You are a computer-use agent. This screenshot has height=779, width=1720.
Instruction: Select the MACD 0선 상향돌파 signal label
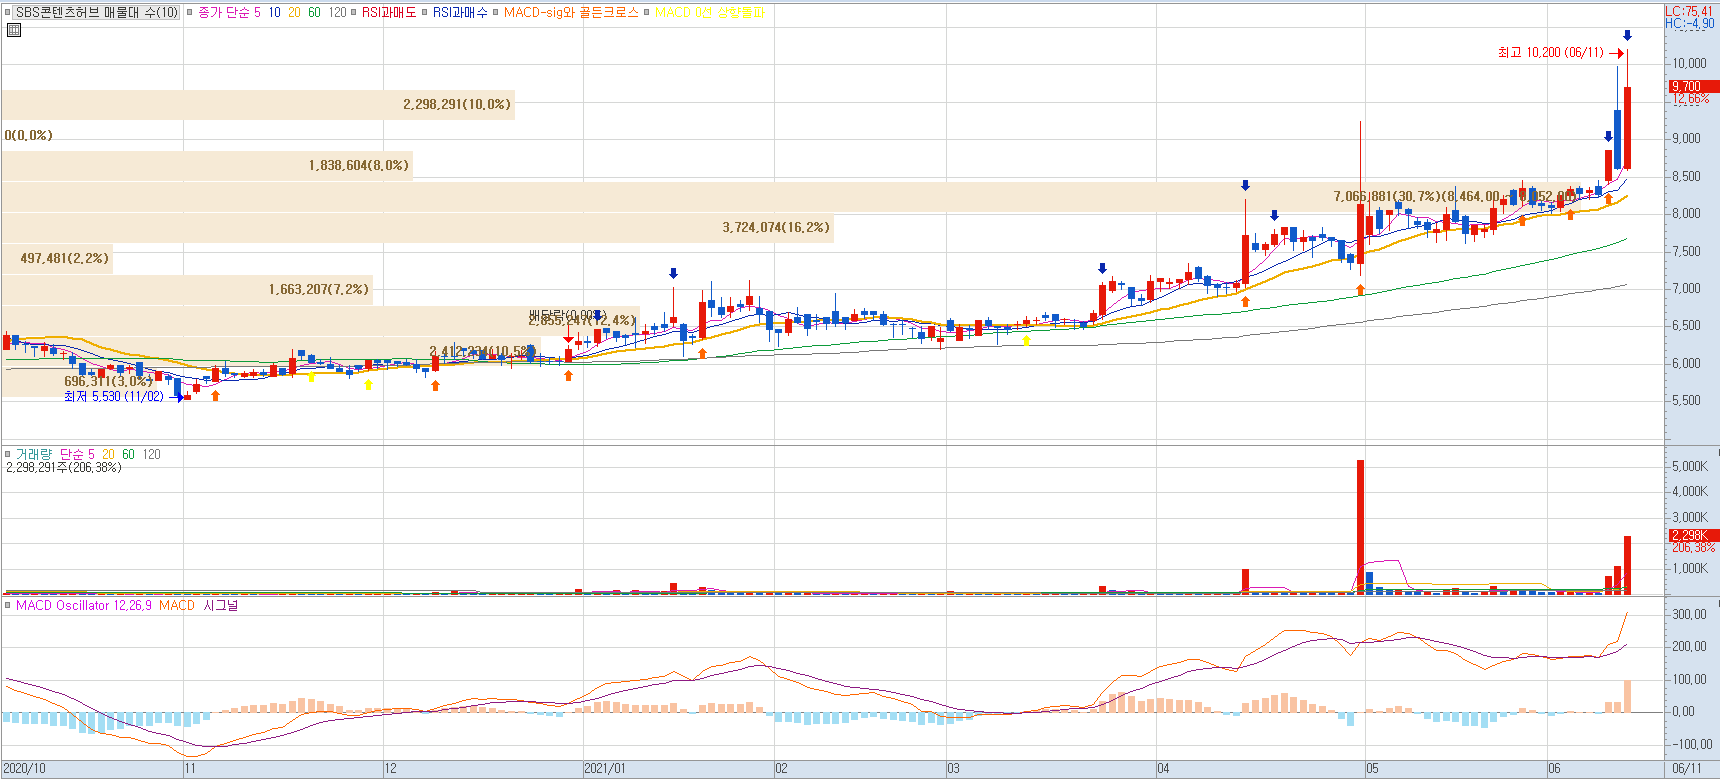click(710, 13)
